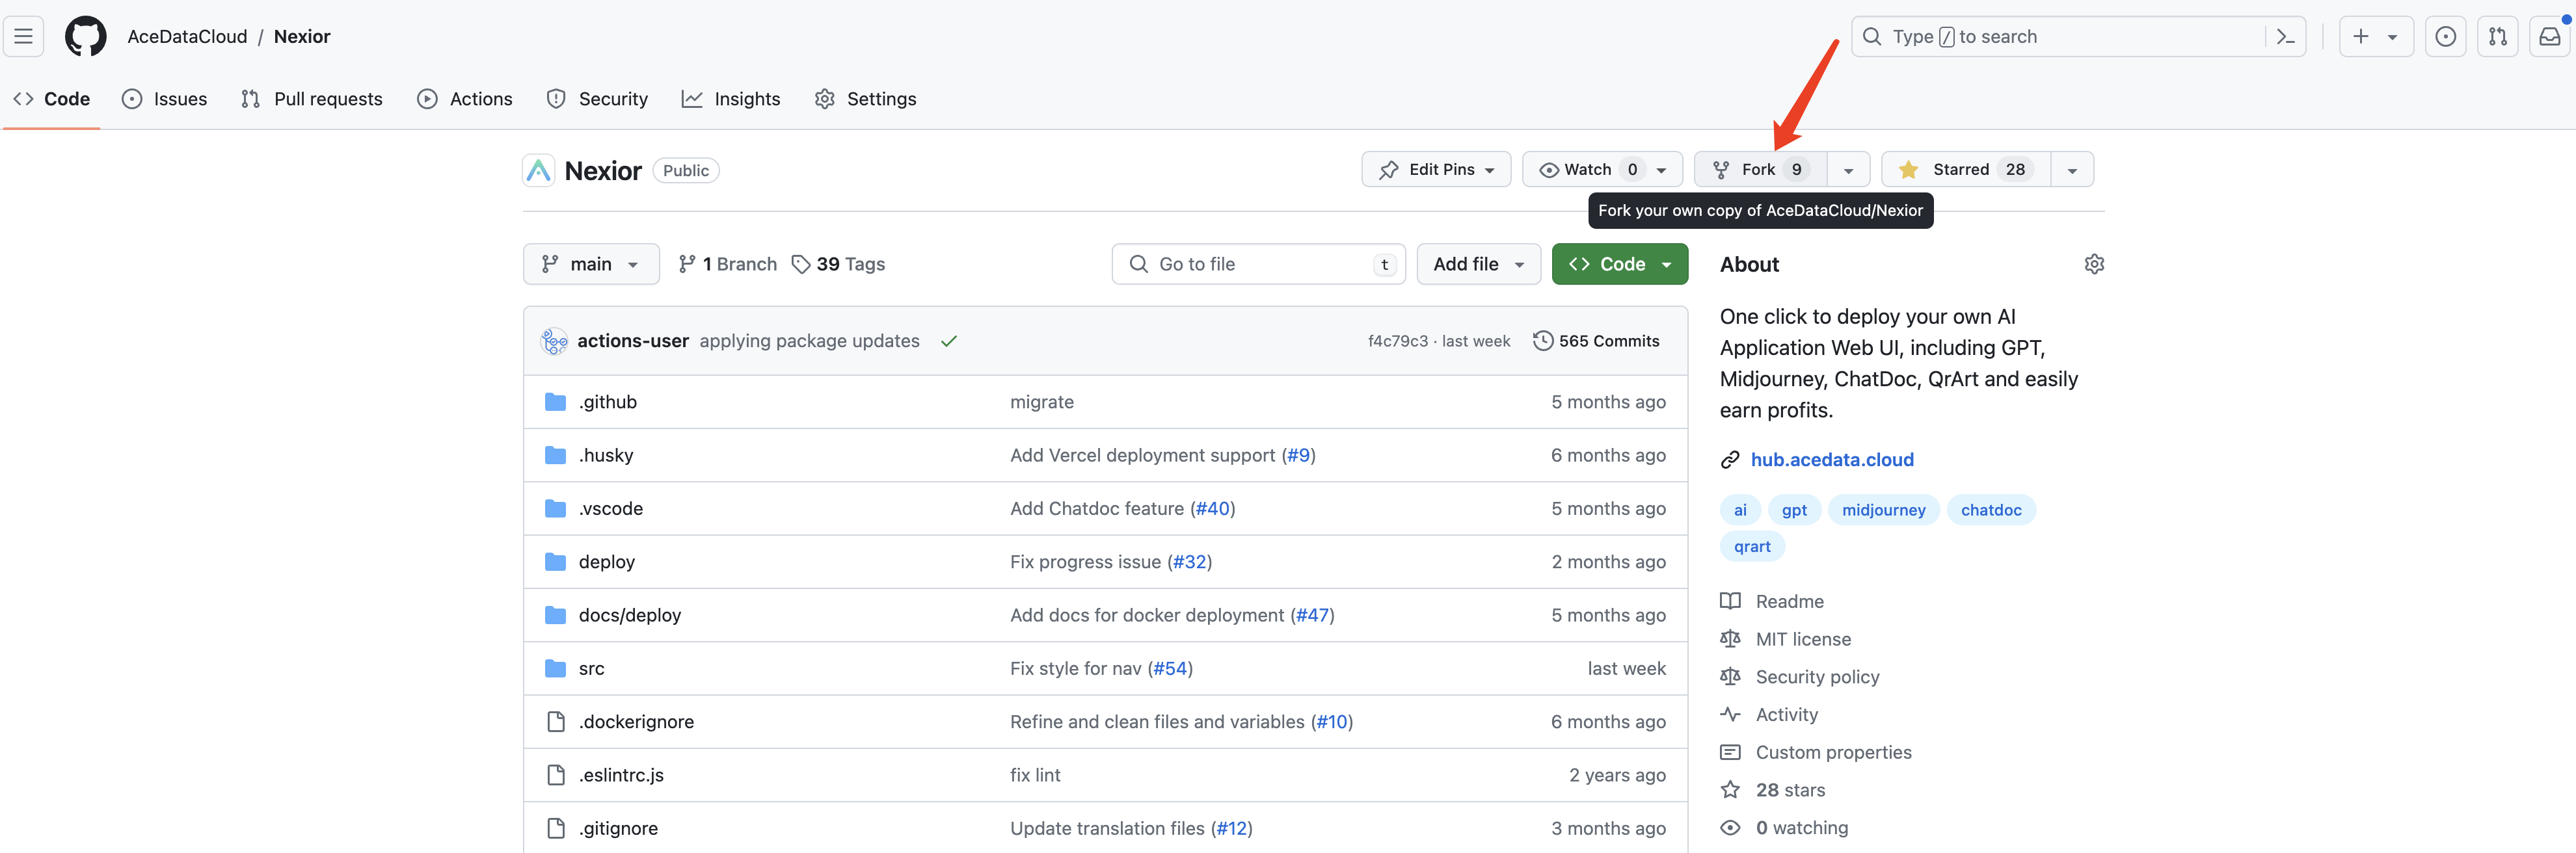The image size is (2576, 853).
Task: Open the command palette icon
Action: 2285,37
